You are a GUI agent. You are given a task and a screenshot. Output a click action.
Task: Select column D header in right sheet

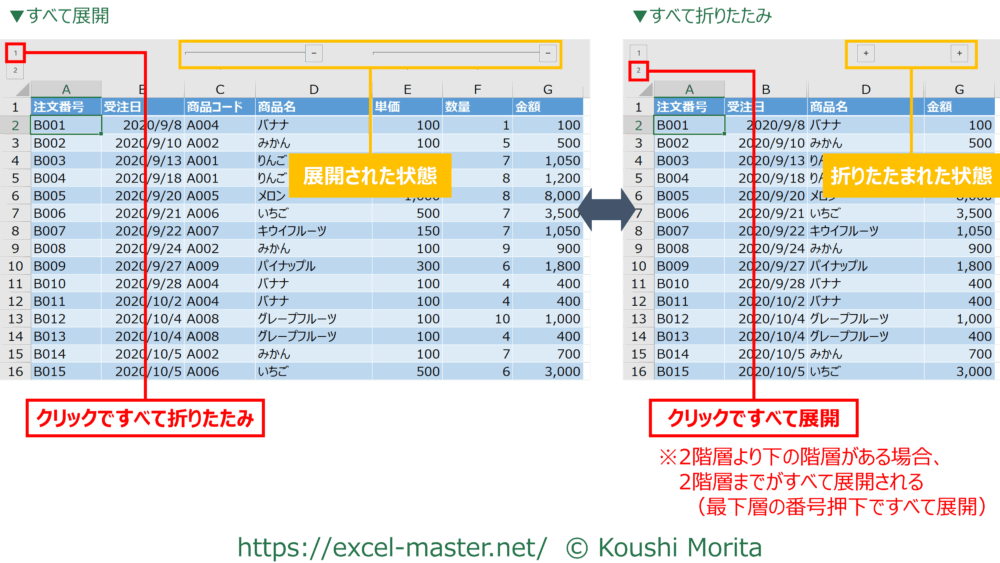pyautogui.click(x=865, y=90)
